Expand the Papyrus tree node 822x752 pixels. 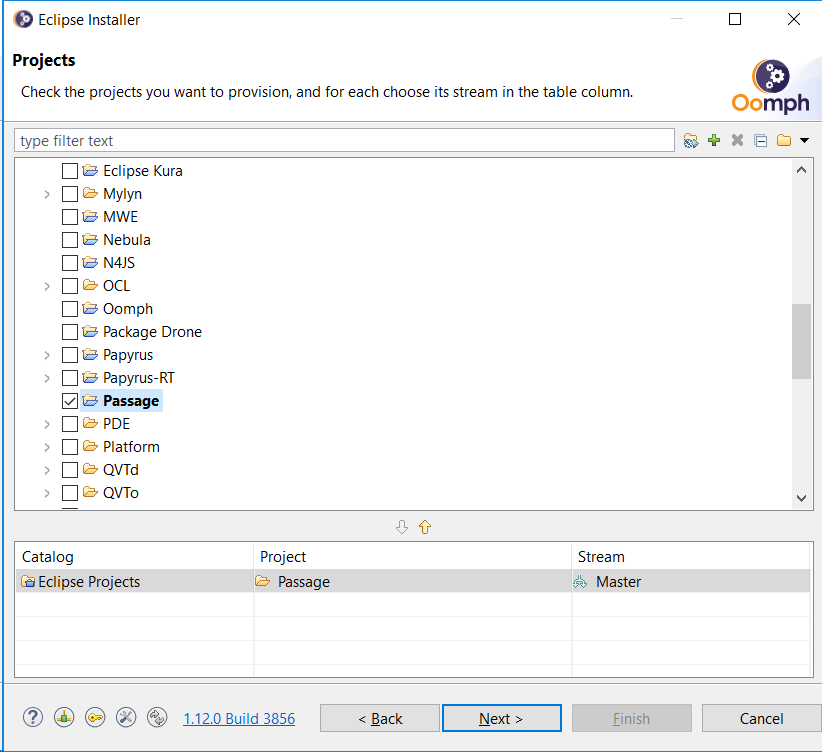pos(47,355)
